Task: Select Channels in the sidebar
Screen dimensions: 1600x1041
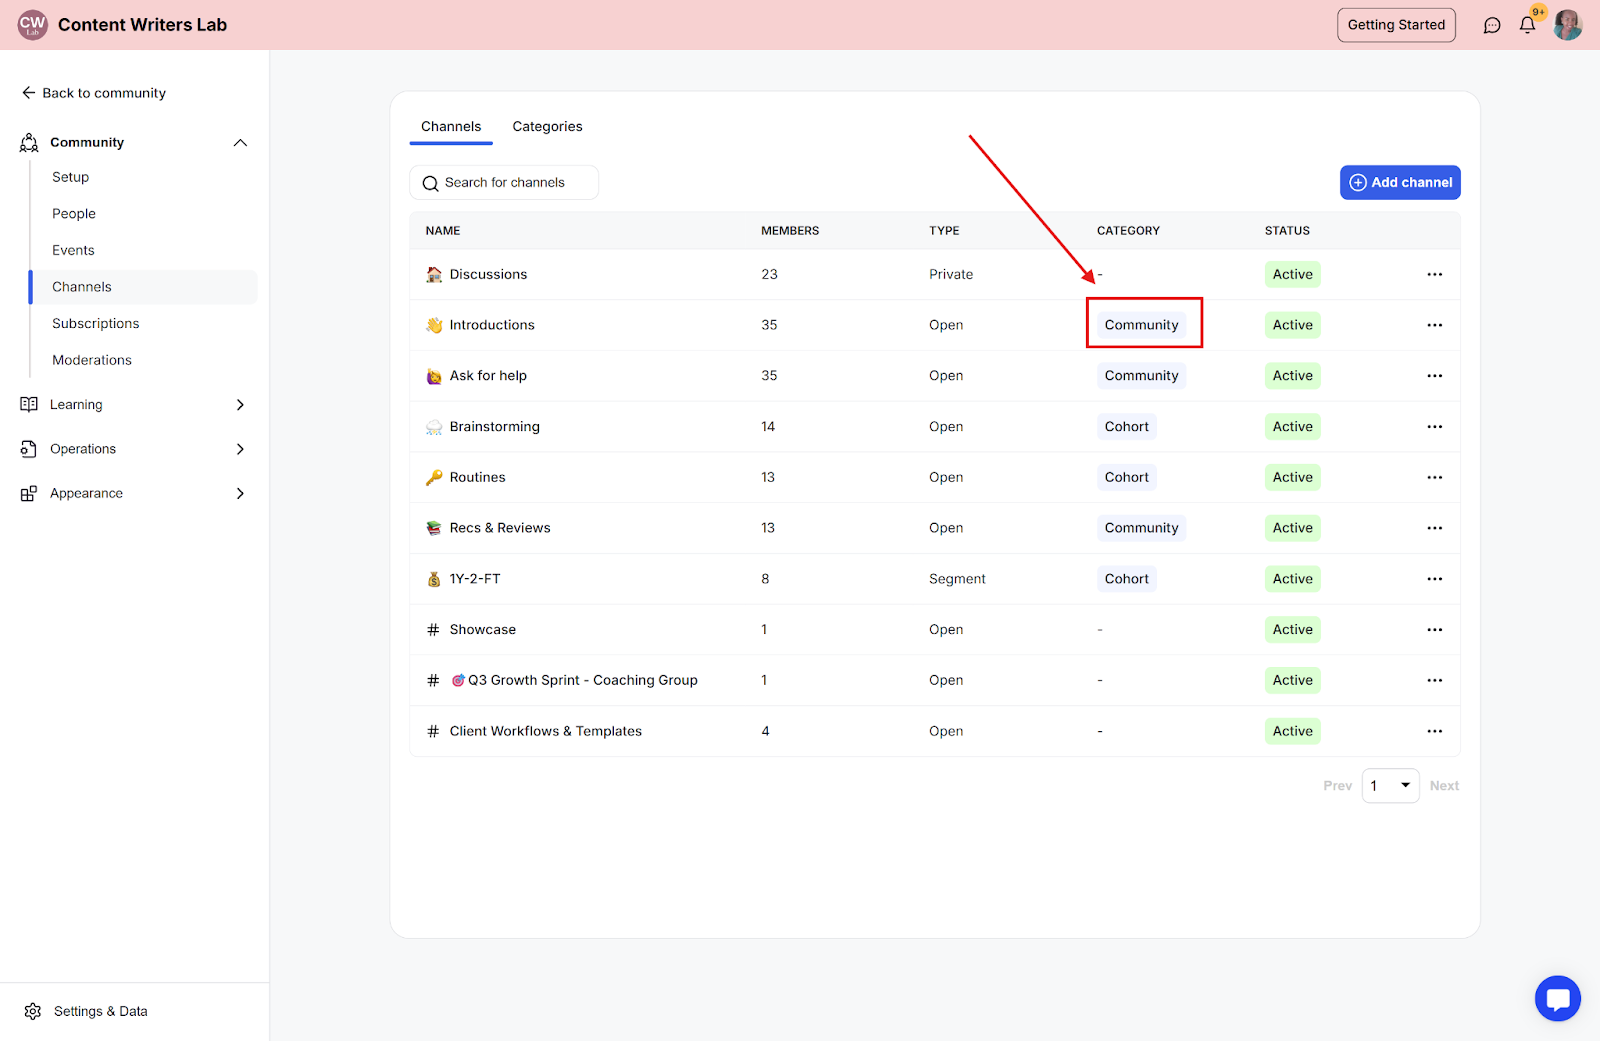Action: [143, 287]
